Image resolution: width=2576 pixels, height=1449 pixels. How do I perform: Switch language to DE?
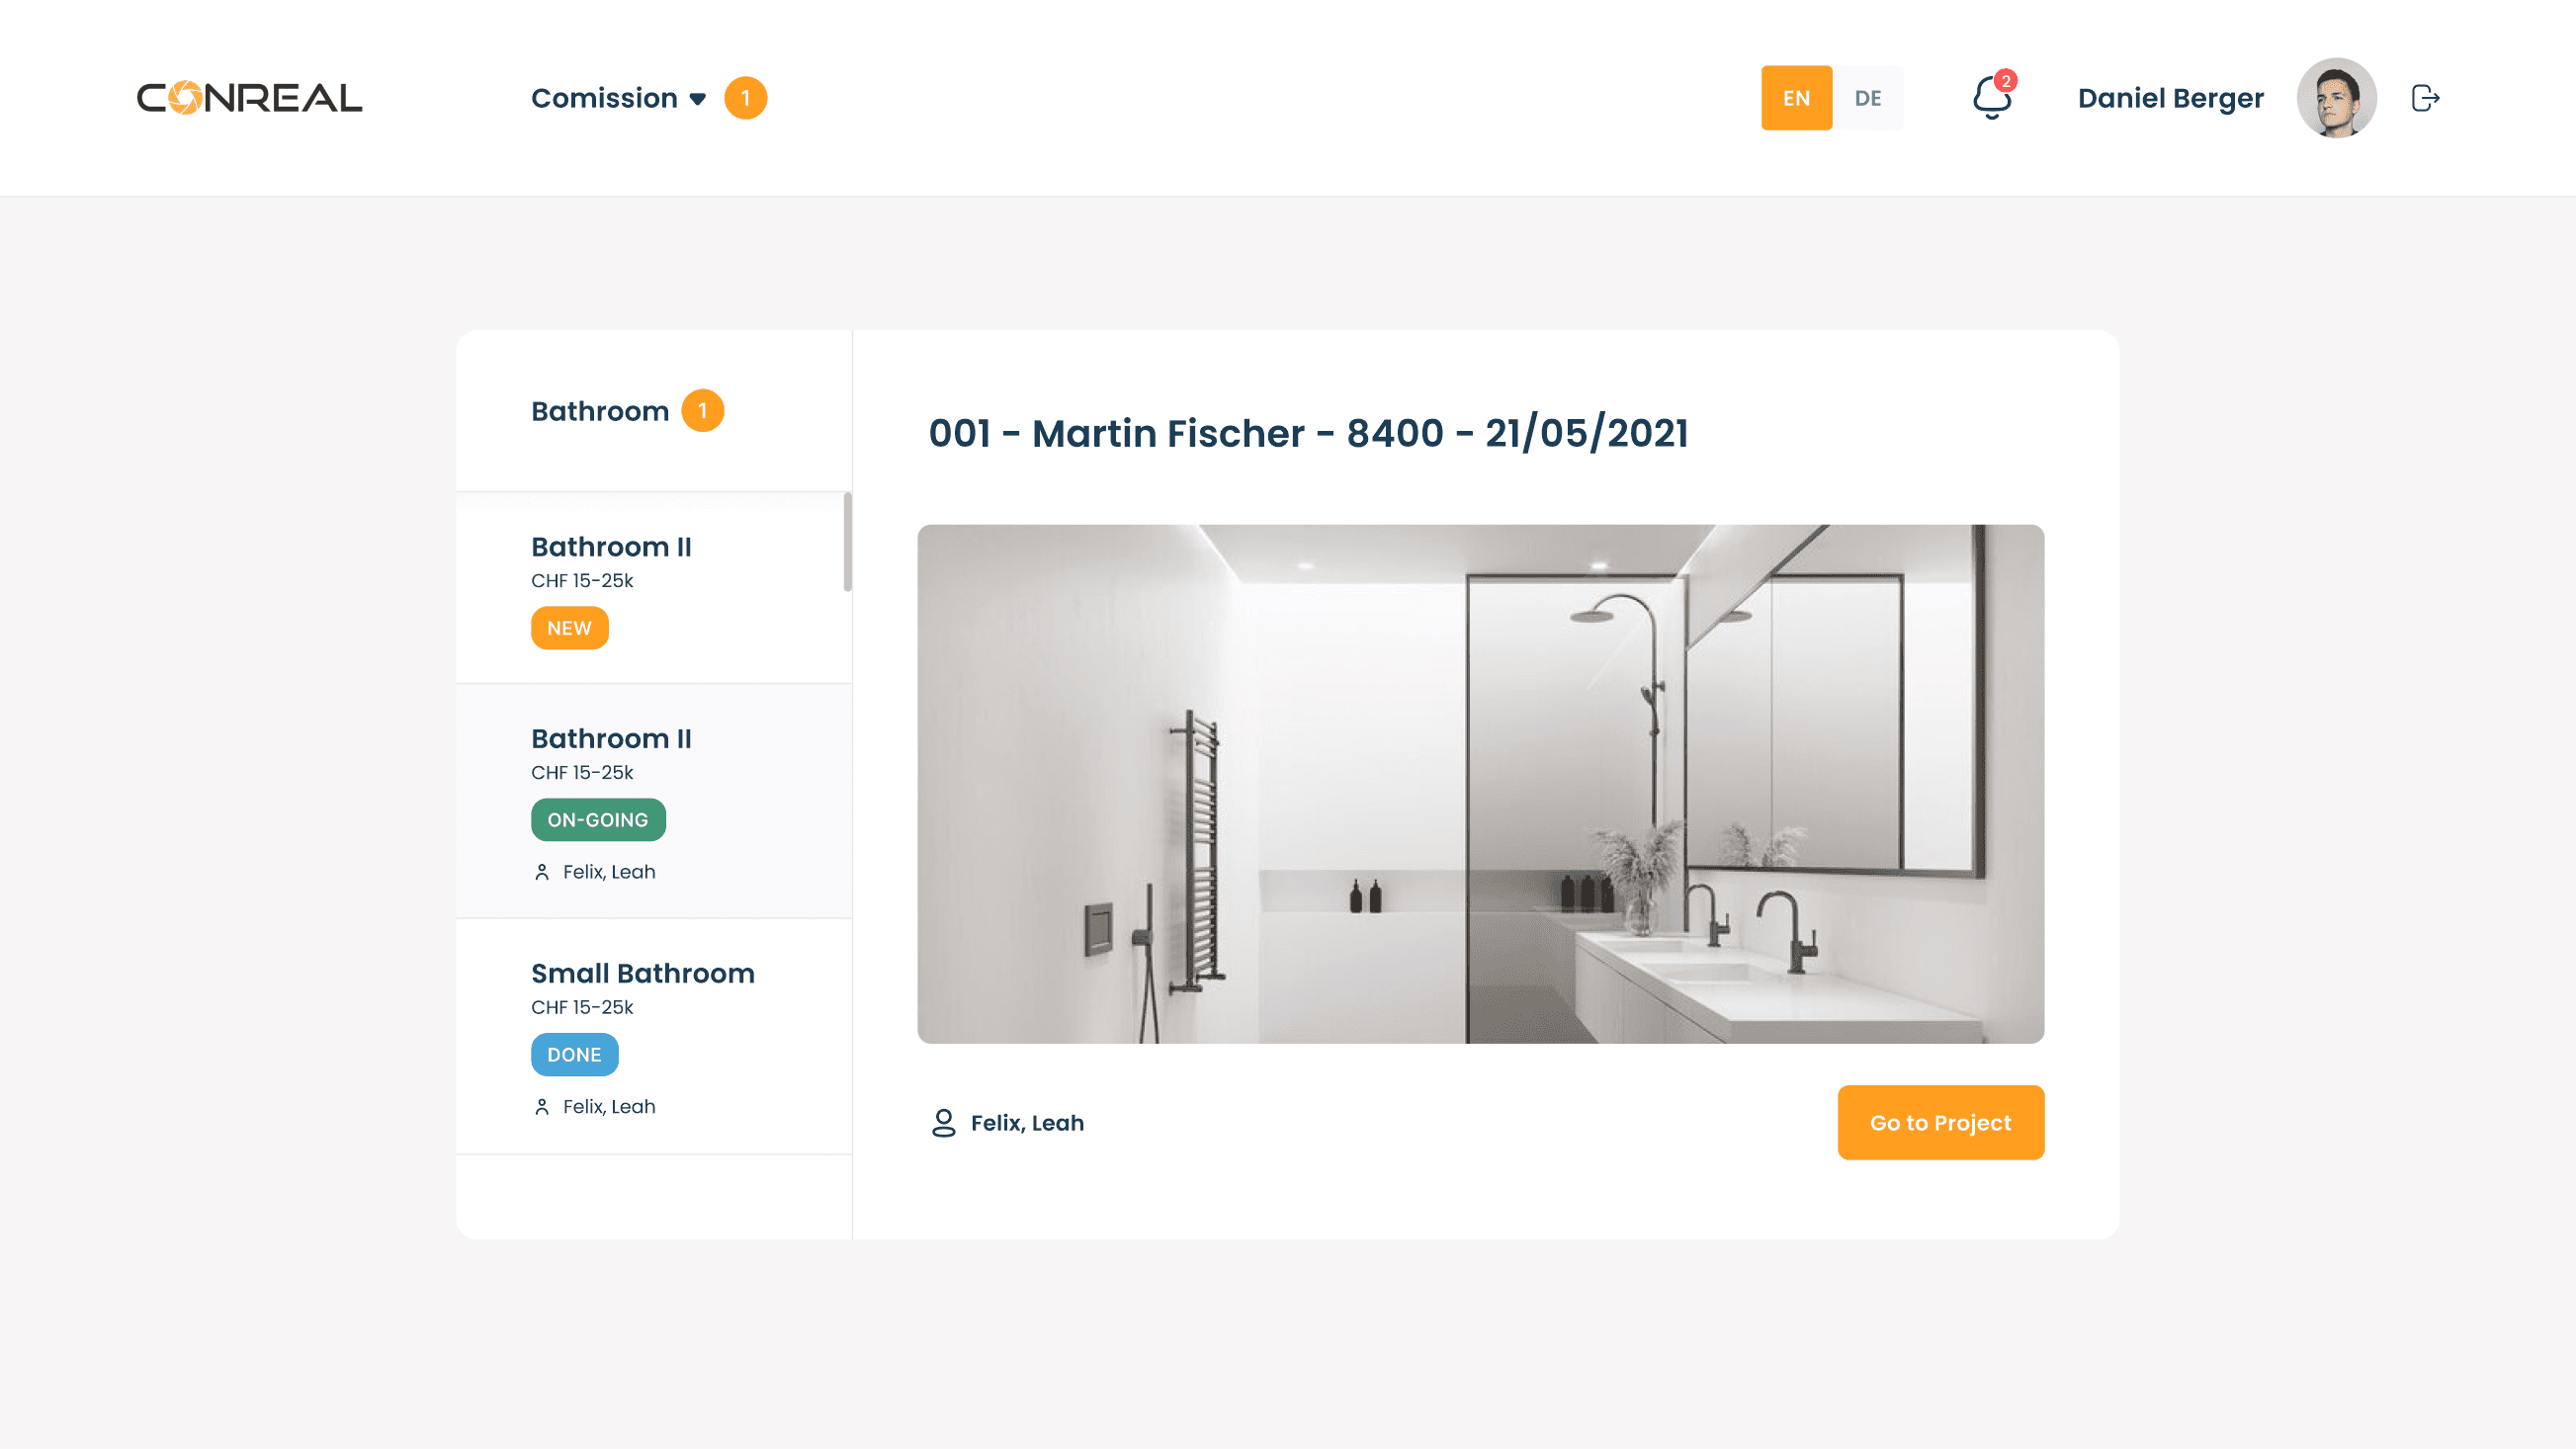(1868, 98)
